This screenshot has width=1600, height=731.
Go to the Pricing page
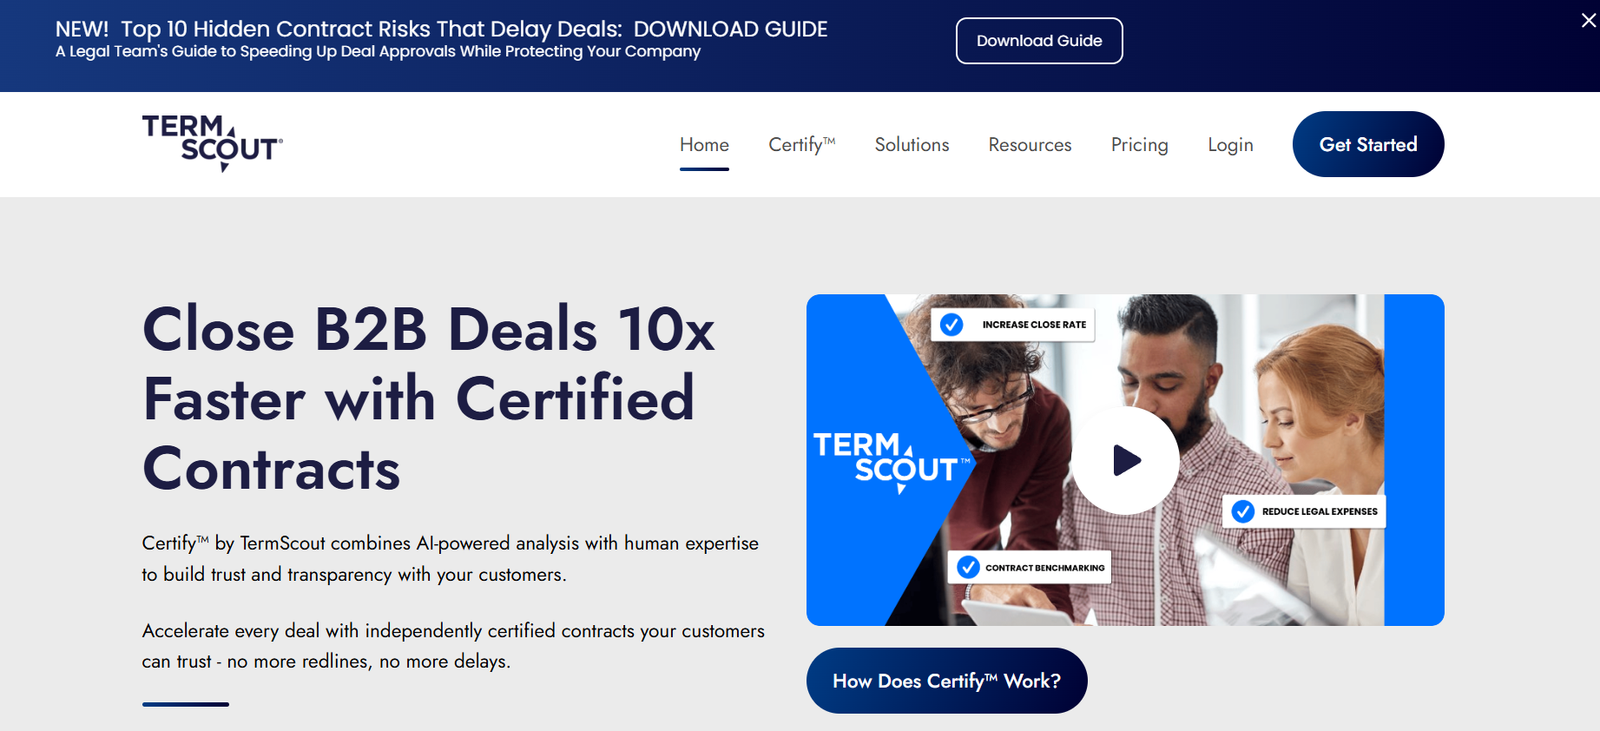(1139, 145)
